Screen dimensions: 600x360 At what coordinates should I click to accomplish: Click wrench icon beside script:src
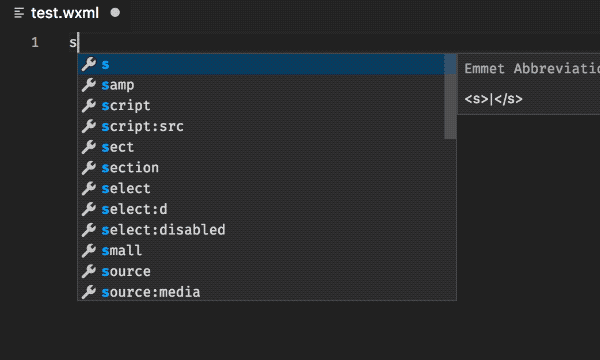89,126
